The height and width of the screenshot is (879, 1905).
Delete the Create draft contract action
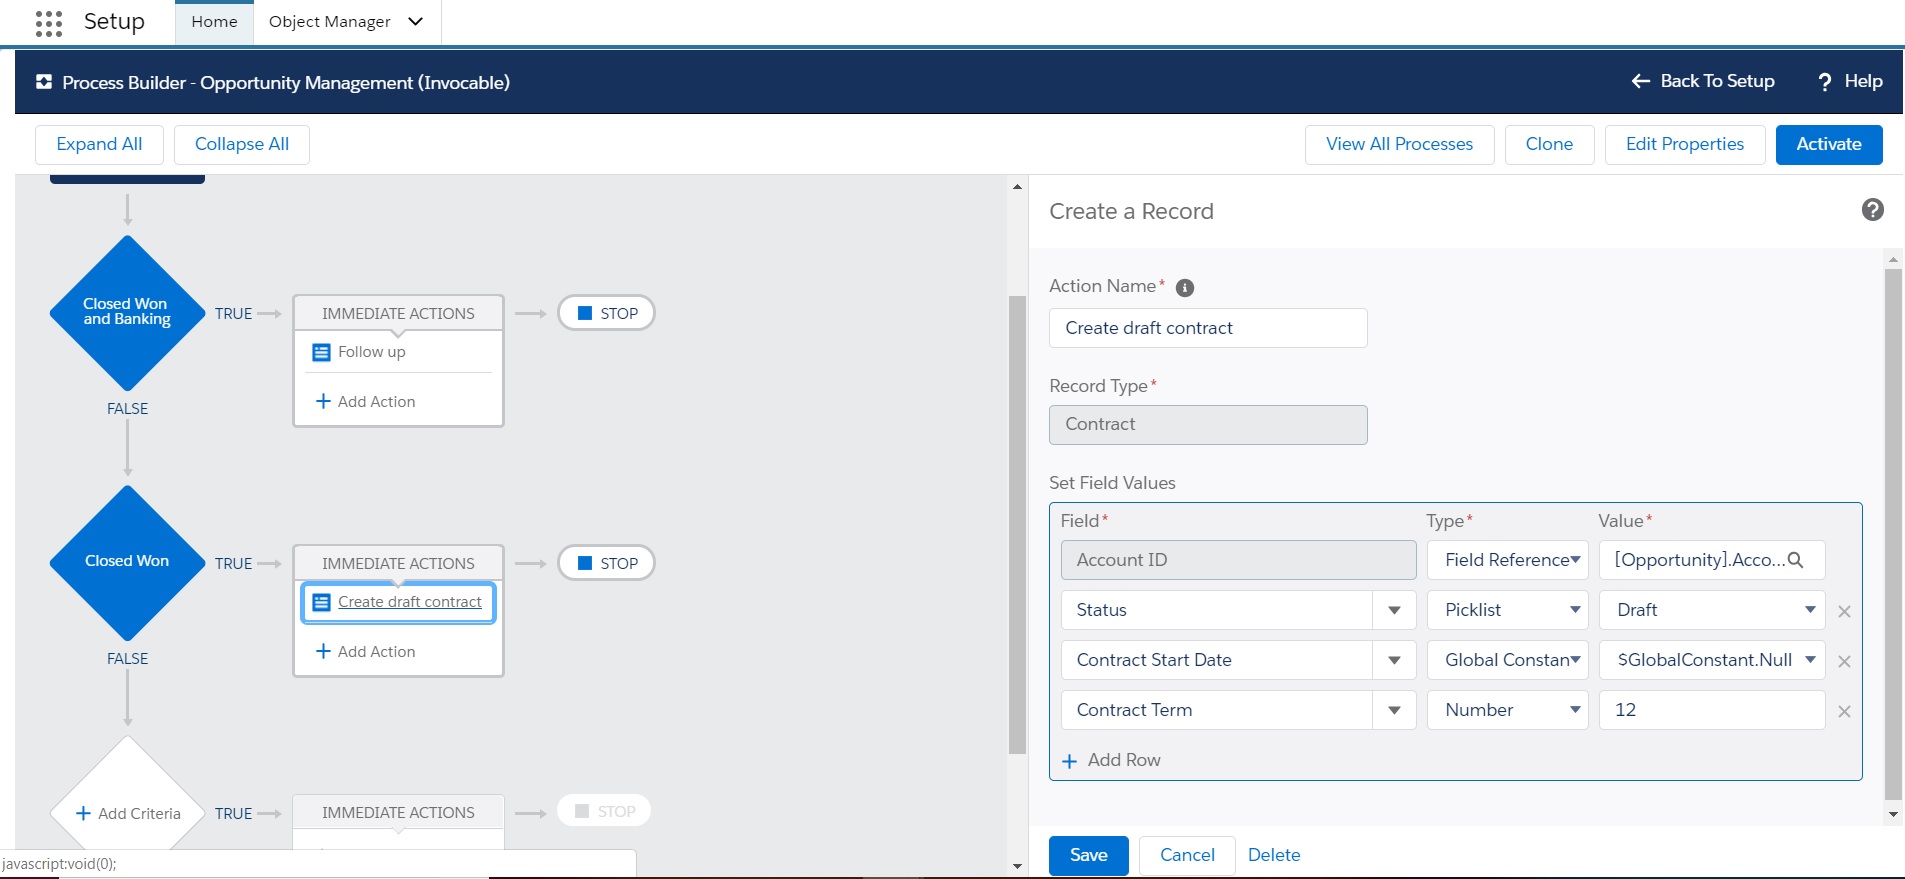pos(1274,855)
